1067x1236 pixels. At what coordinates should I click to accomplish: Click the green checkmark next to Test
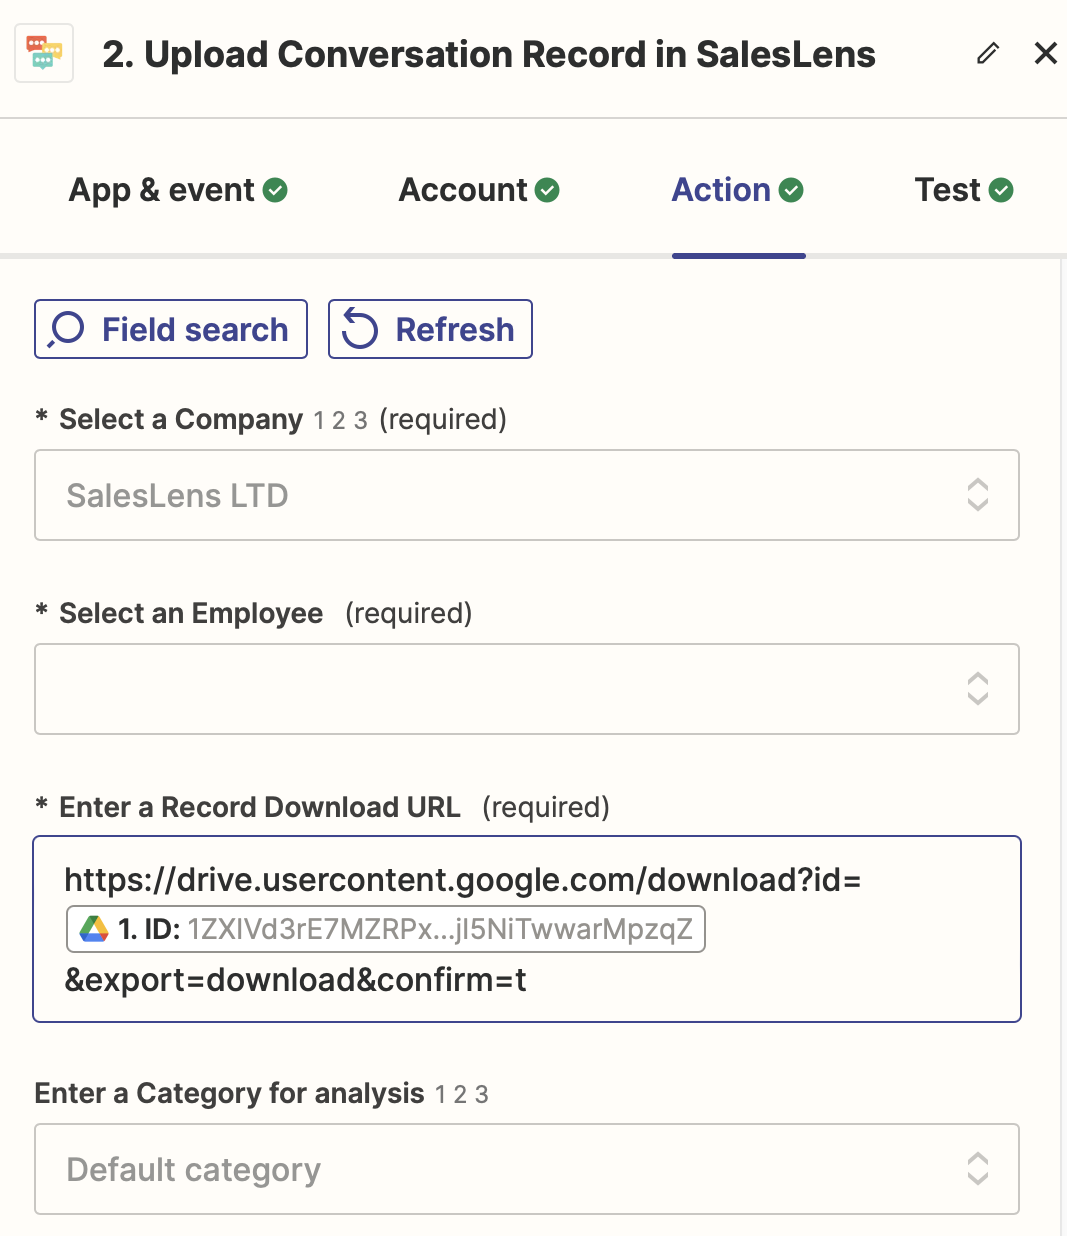[1003, 190]
